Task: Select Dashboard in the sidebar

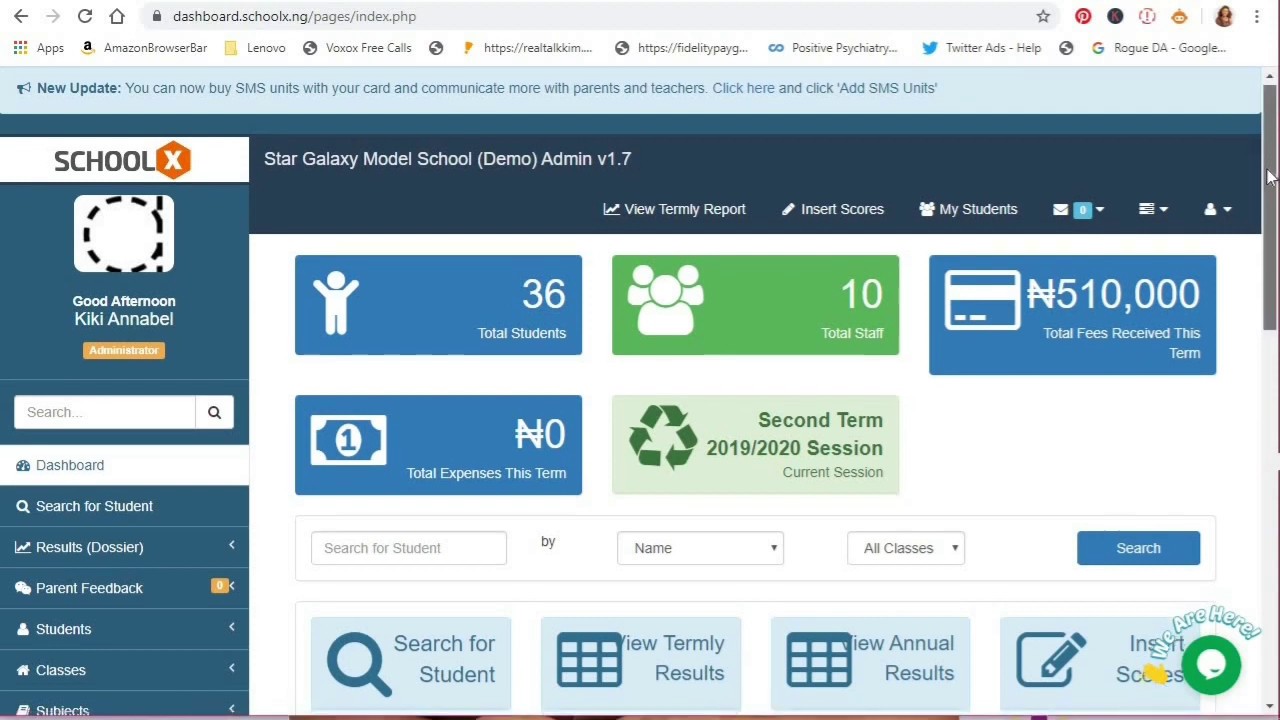Action: tap(124, 465)
